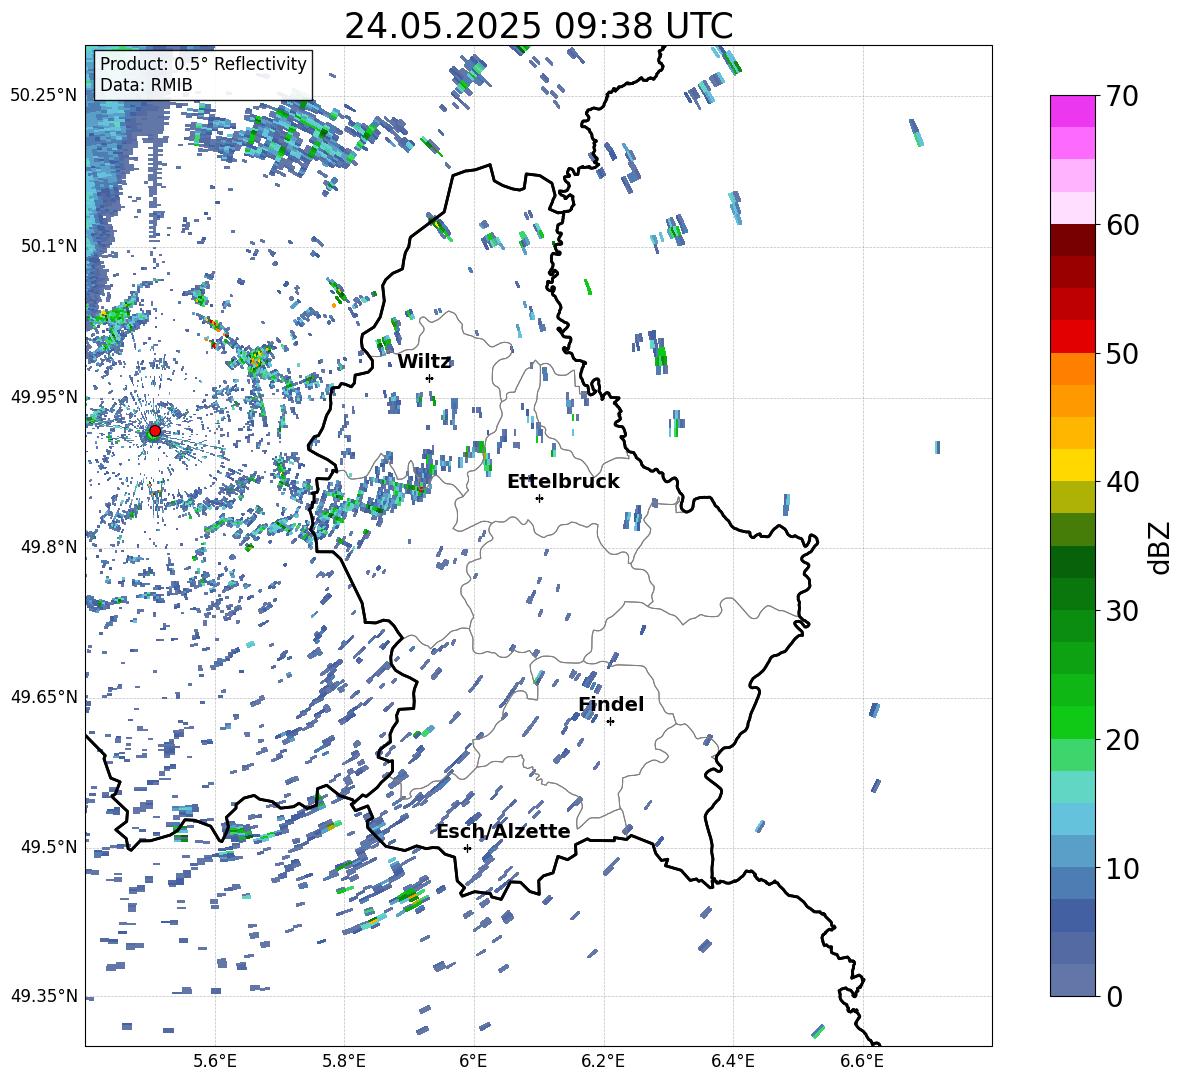Screen dimensions: 1184x1081
Task: Click the dBZ colorbar axis label
Action: click(1161, 547)
